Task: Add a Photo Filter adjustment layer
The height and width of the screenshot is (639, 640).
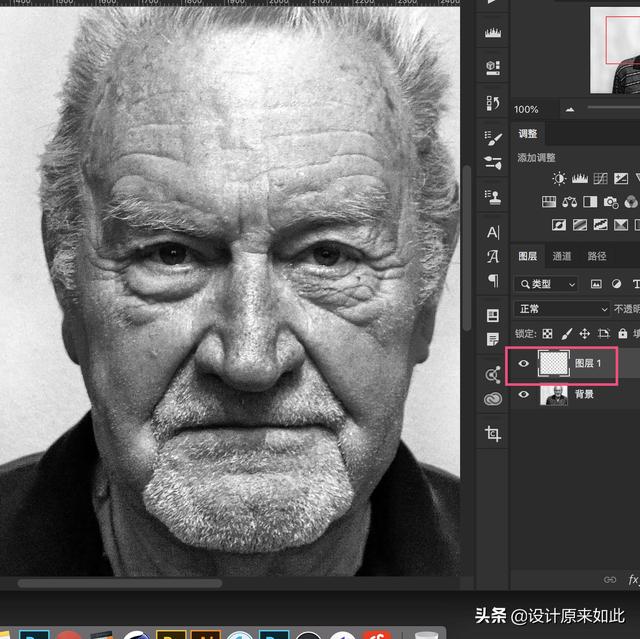Action: pyautogui.click(x=611, y=202)
